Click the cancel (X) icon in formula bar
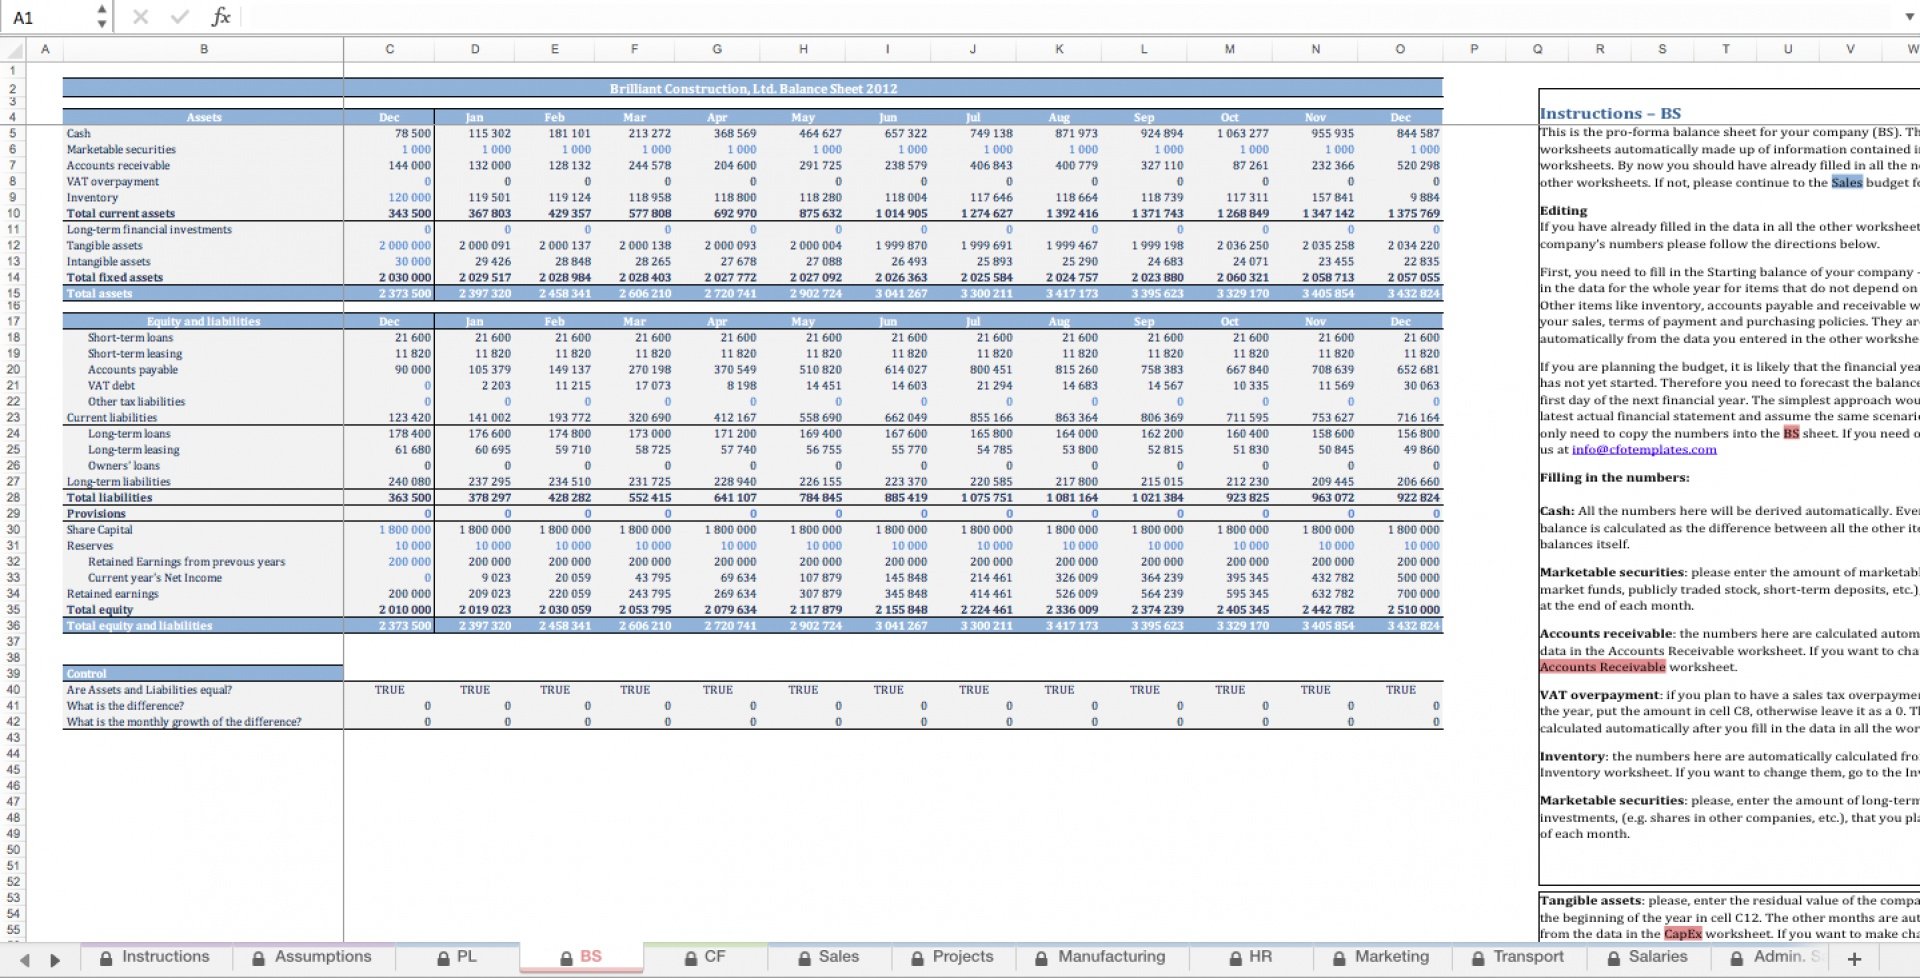1920x978 pixels. click(x=140, y=17)
